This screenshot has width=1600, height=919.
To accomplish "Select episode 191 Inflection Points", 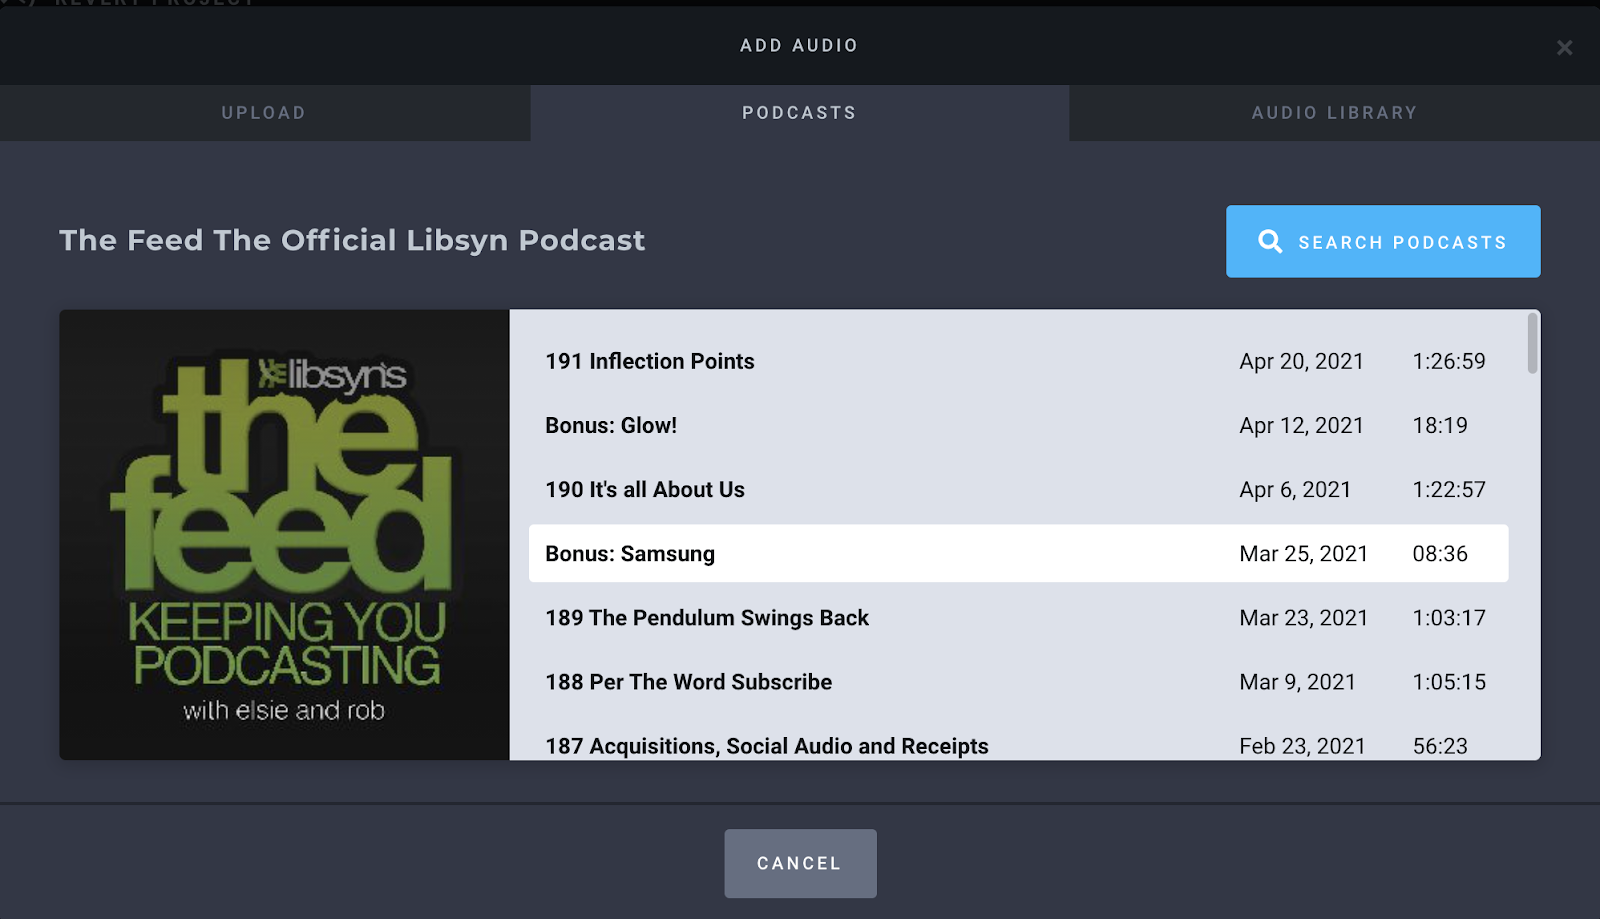I will [1018, 361].
